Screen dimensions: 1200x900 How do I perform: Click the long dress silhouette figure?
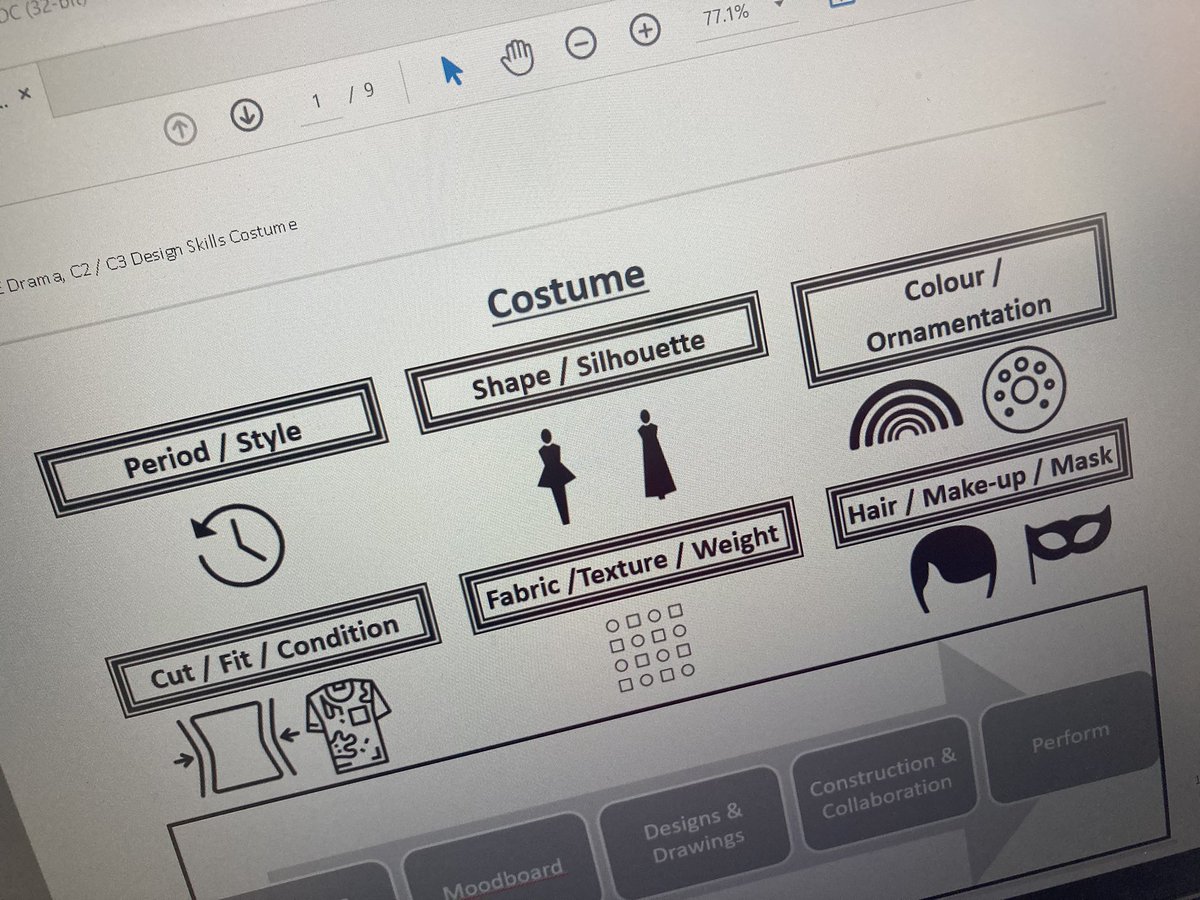(x=656, y=453)
